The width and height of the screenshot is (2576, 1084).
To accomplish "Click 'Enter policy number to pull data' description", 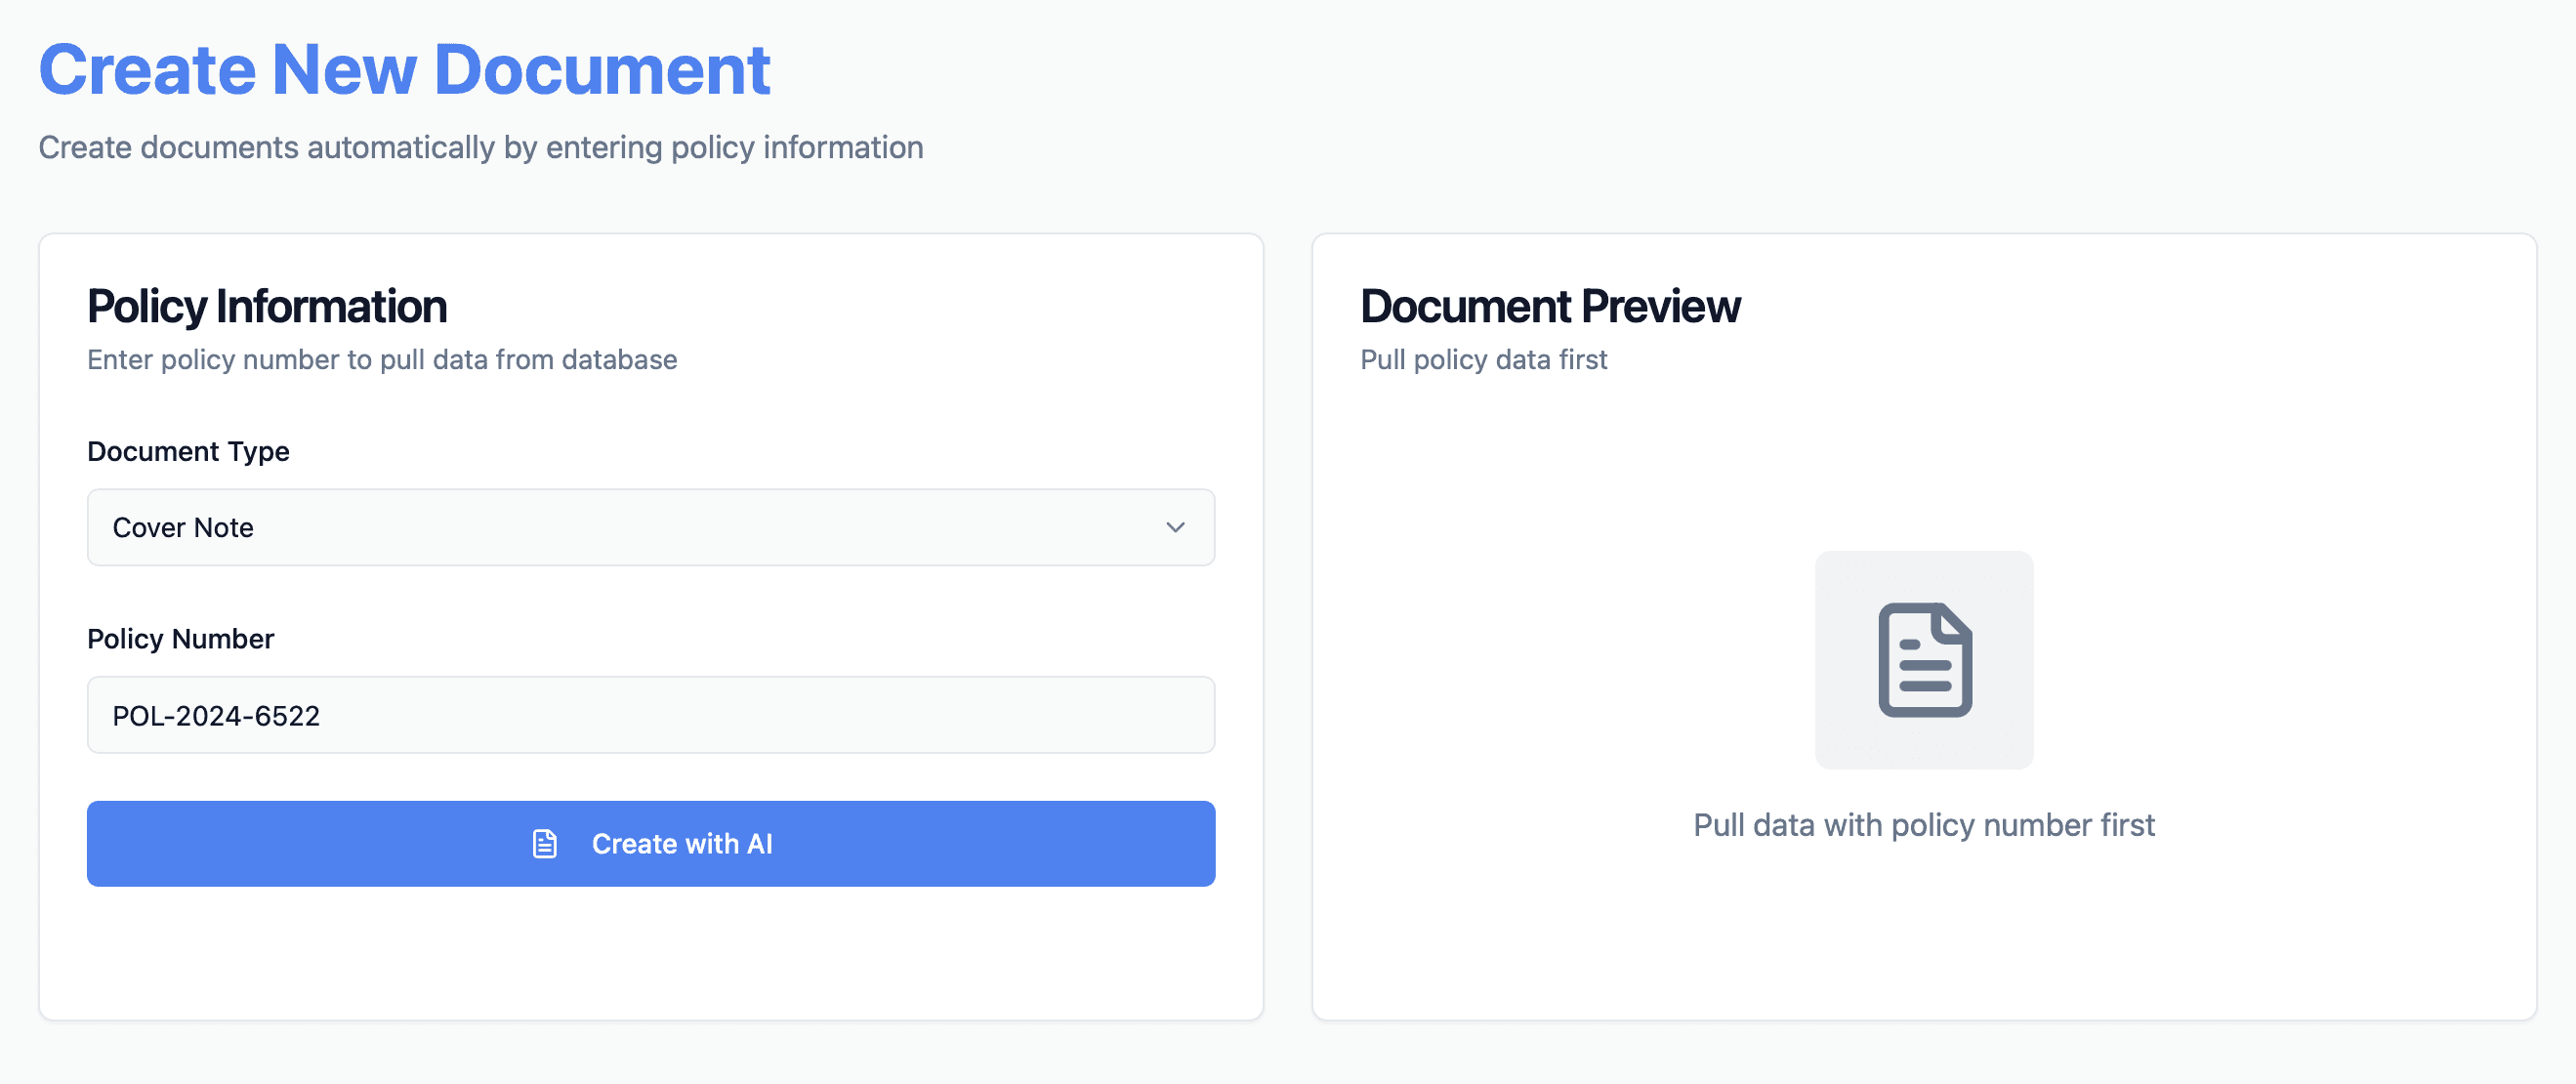I will coord(382,359).
